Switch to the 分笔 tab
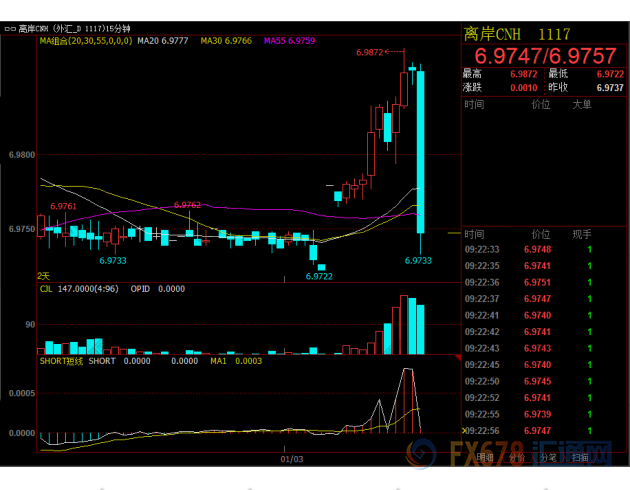This screenshot has width=630, height=490. click(x=547, y=457)
